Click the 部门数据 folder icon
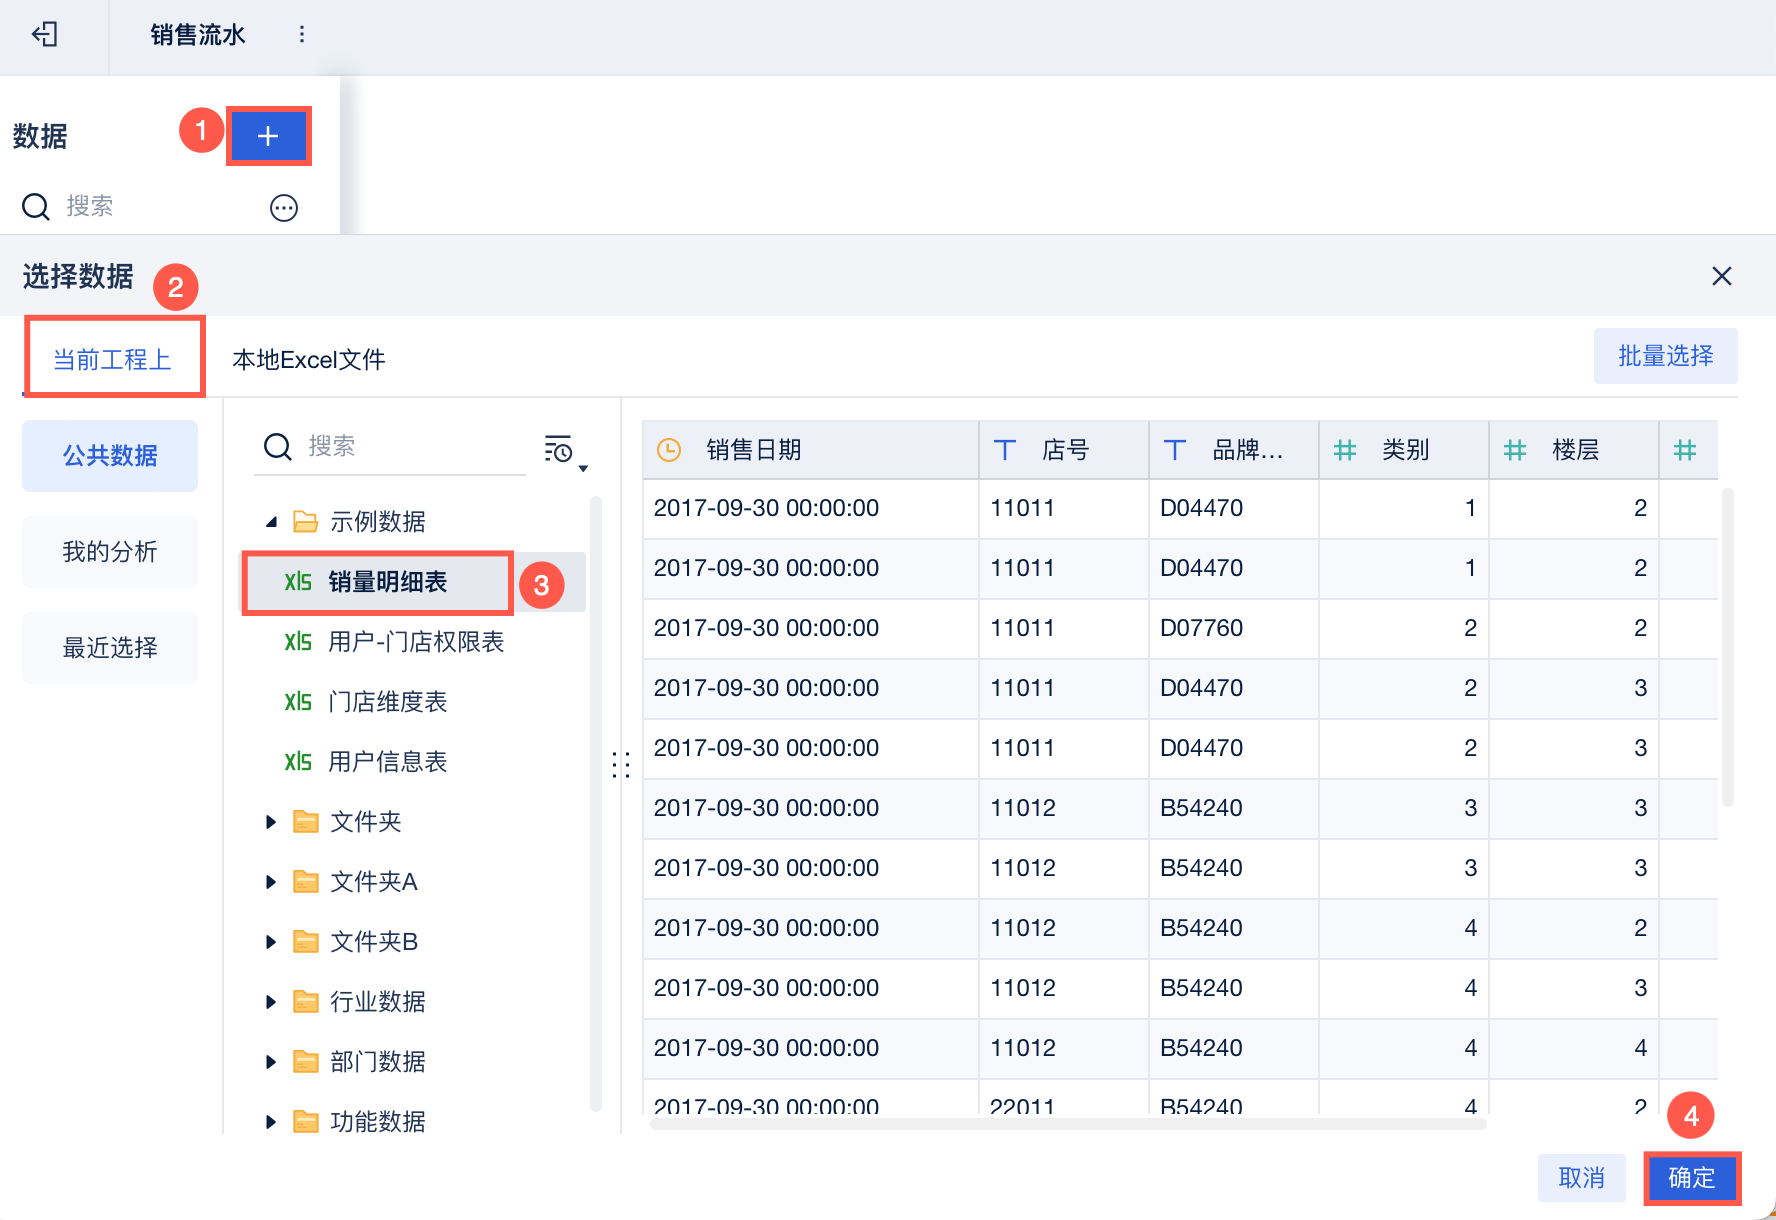The image size is (1776, 1220). pos(305,1061)
